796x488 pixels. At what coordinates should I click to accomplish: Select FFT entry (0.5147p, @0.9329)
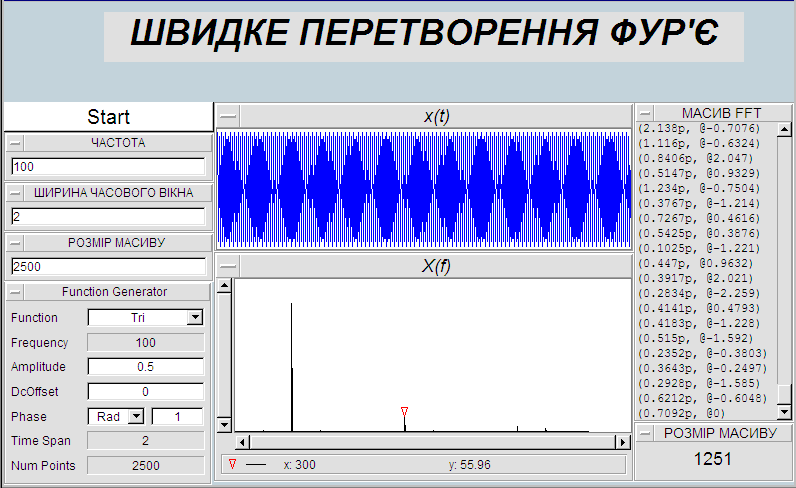tap(699, 174)
